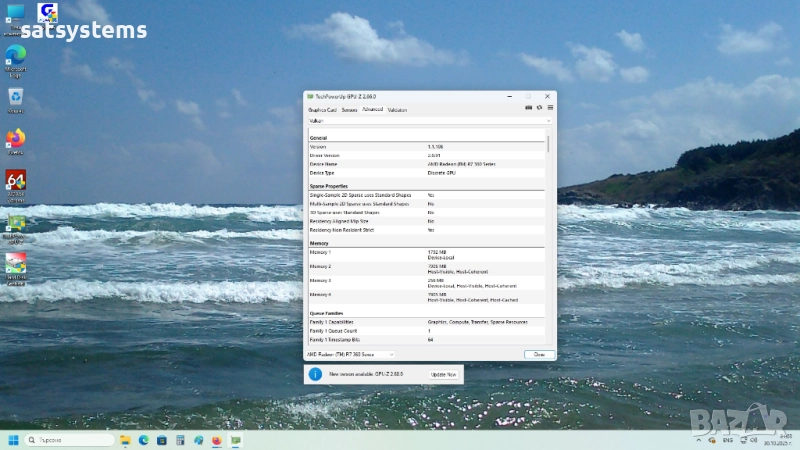Screen dimensions: 800x450
Task: Click the Windows Start button
Action: click(x=14, y=440)
